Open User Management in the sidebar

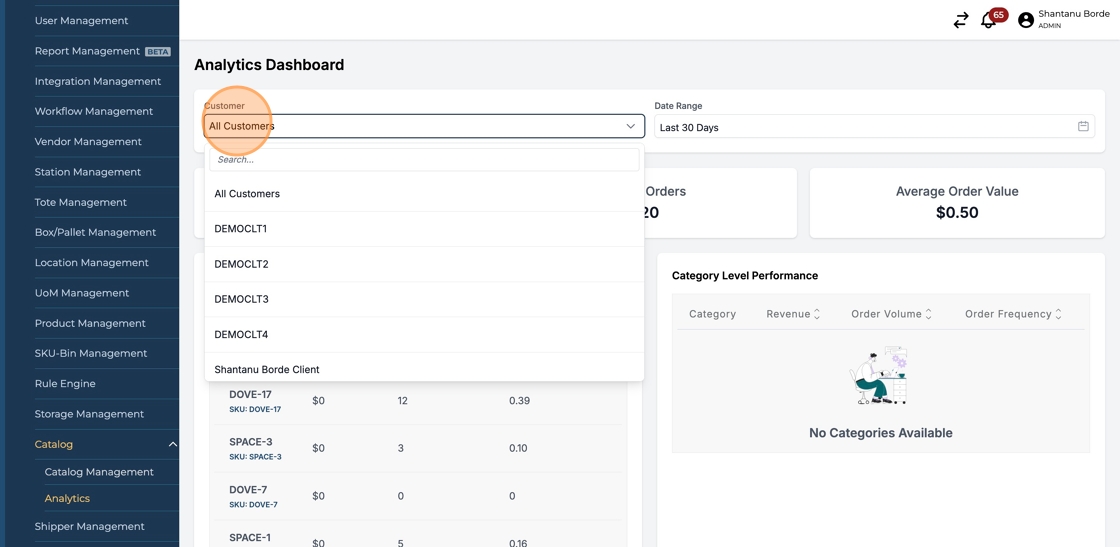tap(81, 20)
